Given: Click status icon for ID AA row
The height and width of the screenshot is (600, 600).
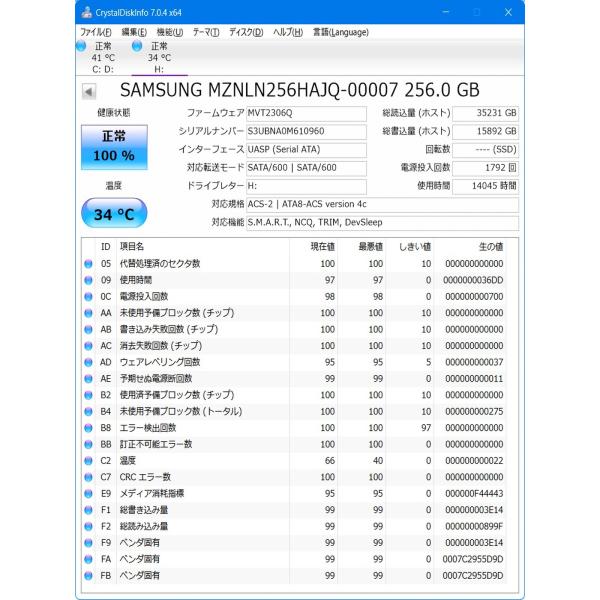Looking at the screenshot, I should click(x=88, y=313).
